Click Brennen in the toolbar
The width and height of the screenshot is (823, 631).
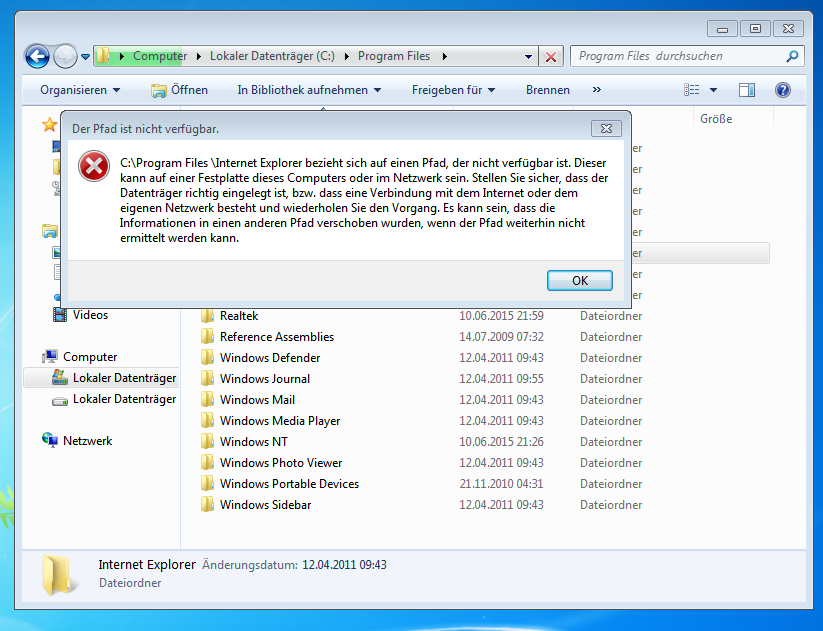[547, 90]
